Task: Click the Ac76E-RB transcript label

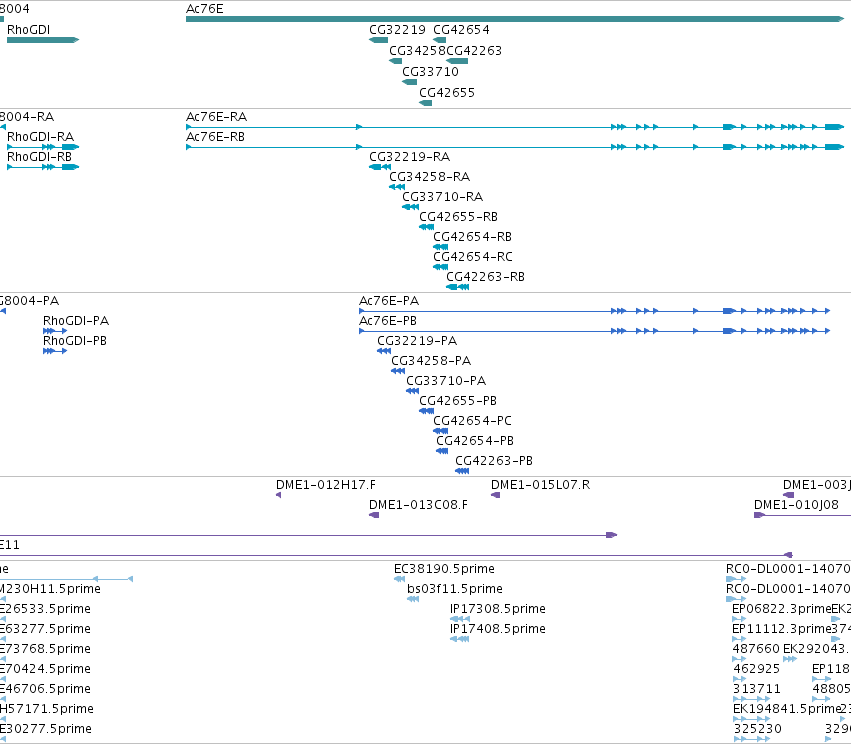Action: [x=215, y=137]
